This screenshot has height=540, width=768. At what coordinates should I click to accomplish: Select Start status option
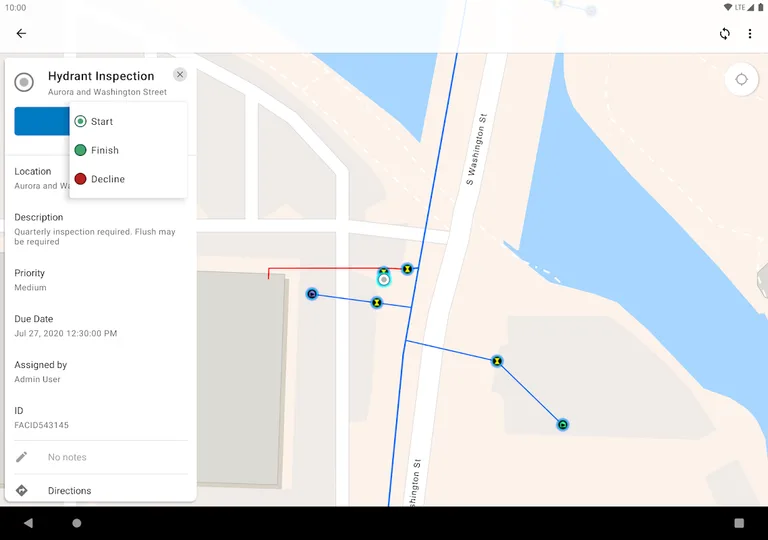[x=128, y=122]
